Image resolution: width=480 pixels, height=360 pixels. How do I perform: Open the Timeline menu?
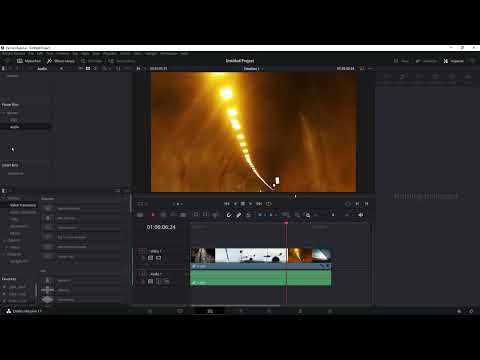tap(62, 54)
